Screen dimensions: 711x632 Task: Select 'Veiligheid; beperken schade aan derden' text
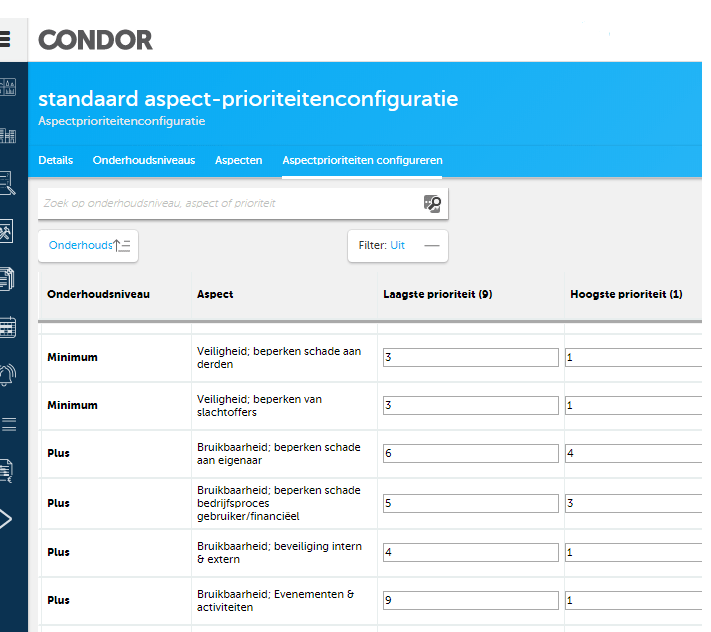point(279,358)
